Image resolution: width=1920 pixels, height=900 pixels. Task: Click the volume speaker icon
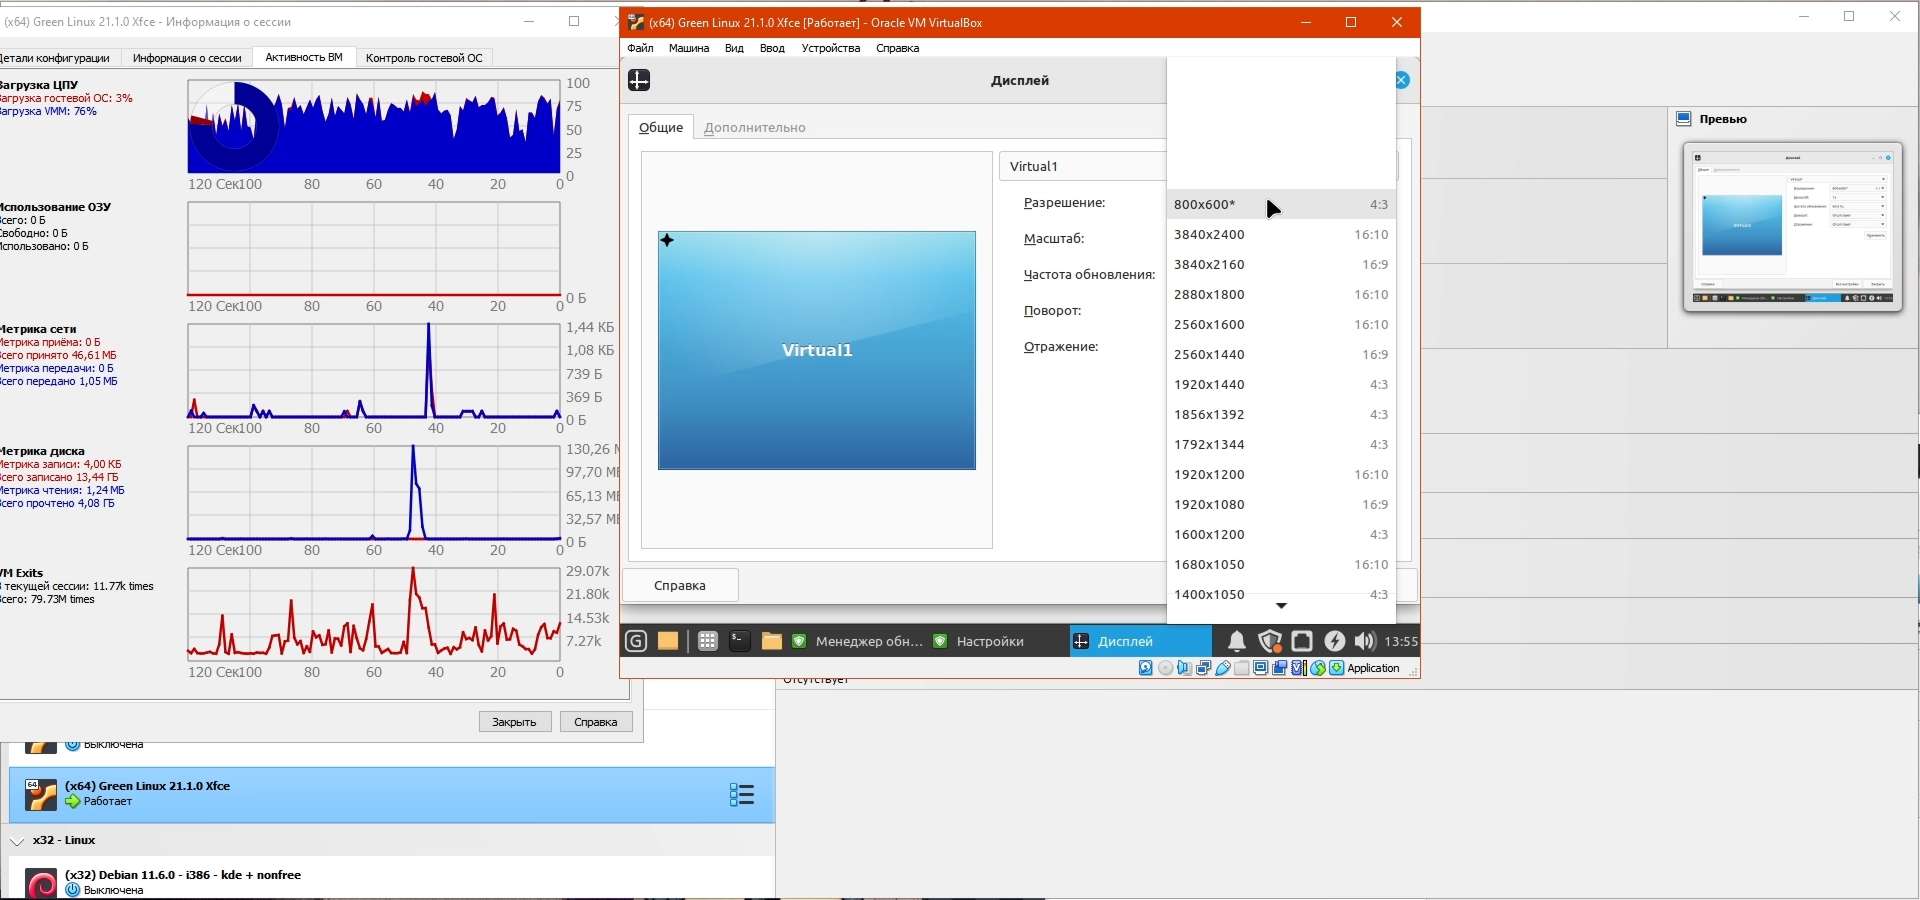pyautogui.click(x=1364, y=641)
